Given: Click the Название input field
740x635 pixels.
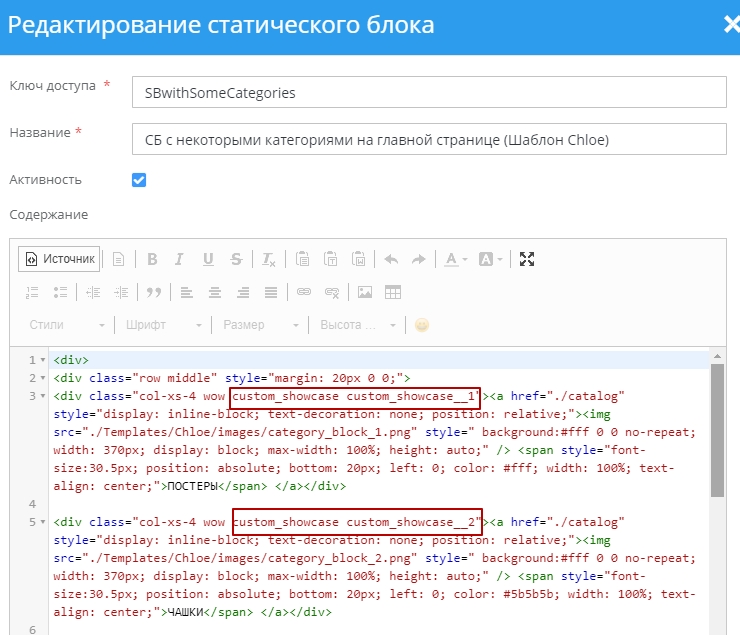Looking at the screenshot, I should point(429,139).
